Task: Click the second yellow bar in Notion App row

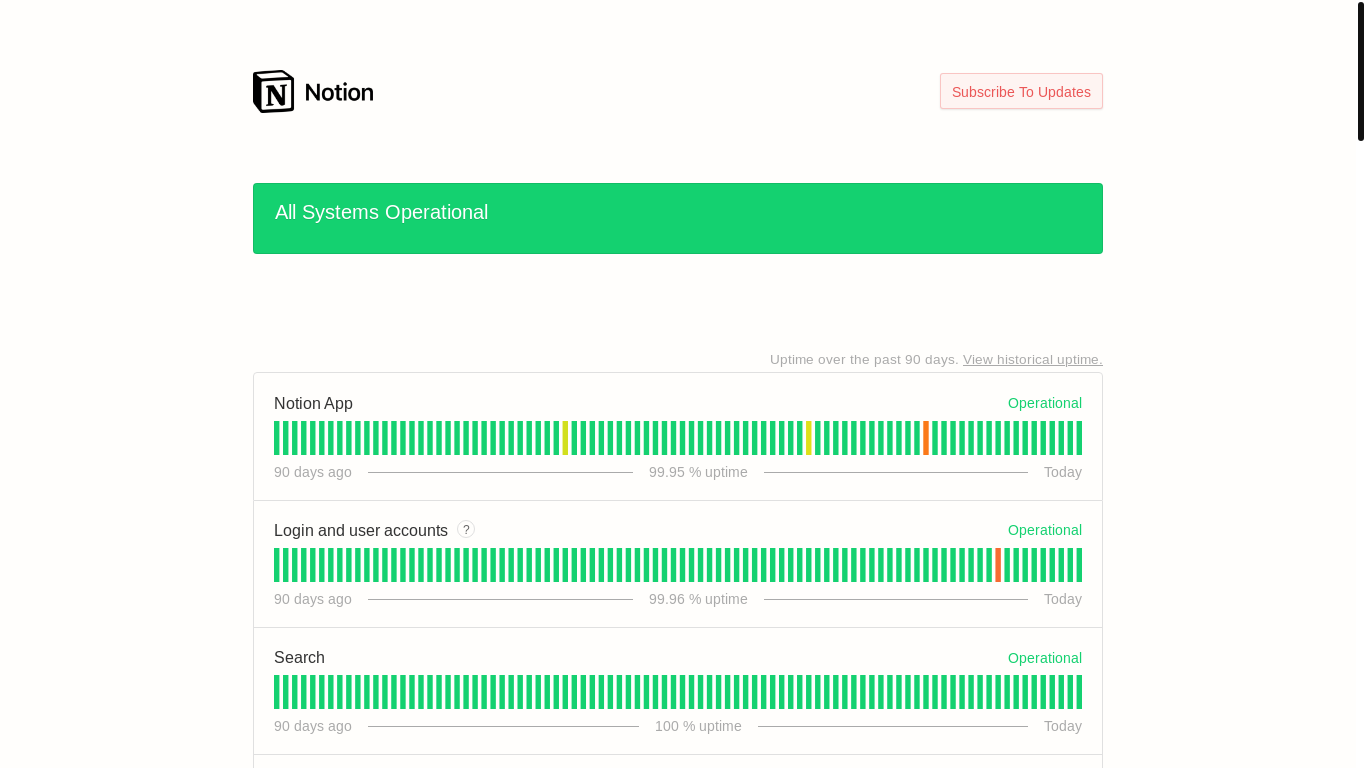Action: coord(809,438)
